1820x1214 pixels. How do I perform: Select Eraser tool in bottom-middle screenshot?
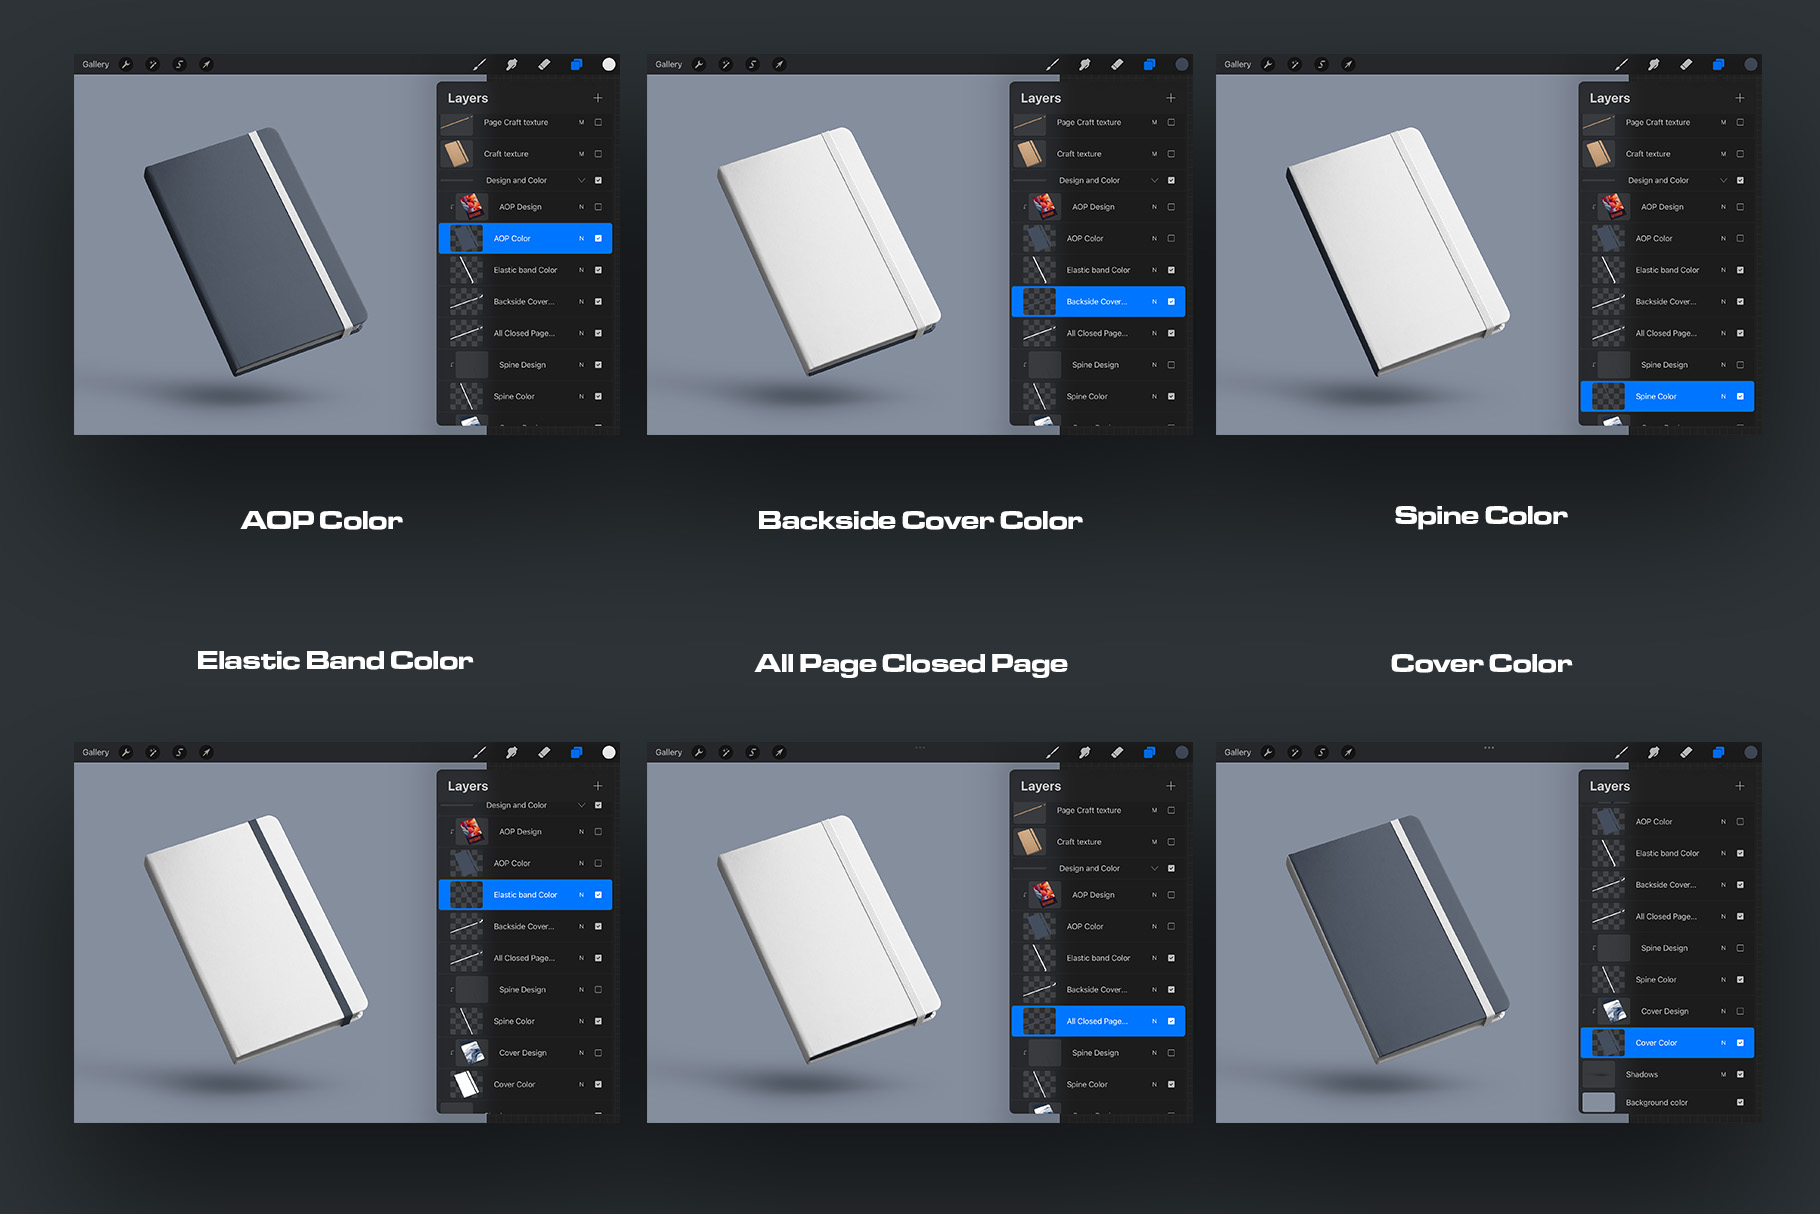tap(1117, 752)
